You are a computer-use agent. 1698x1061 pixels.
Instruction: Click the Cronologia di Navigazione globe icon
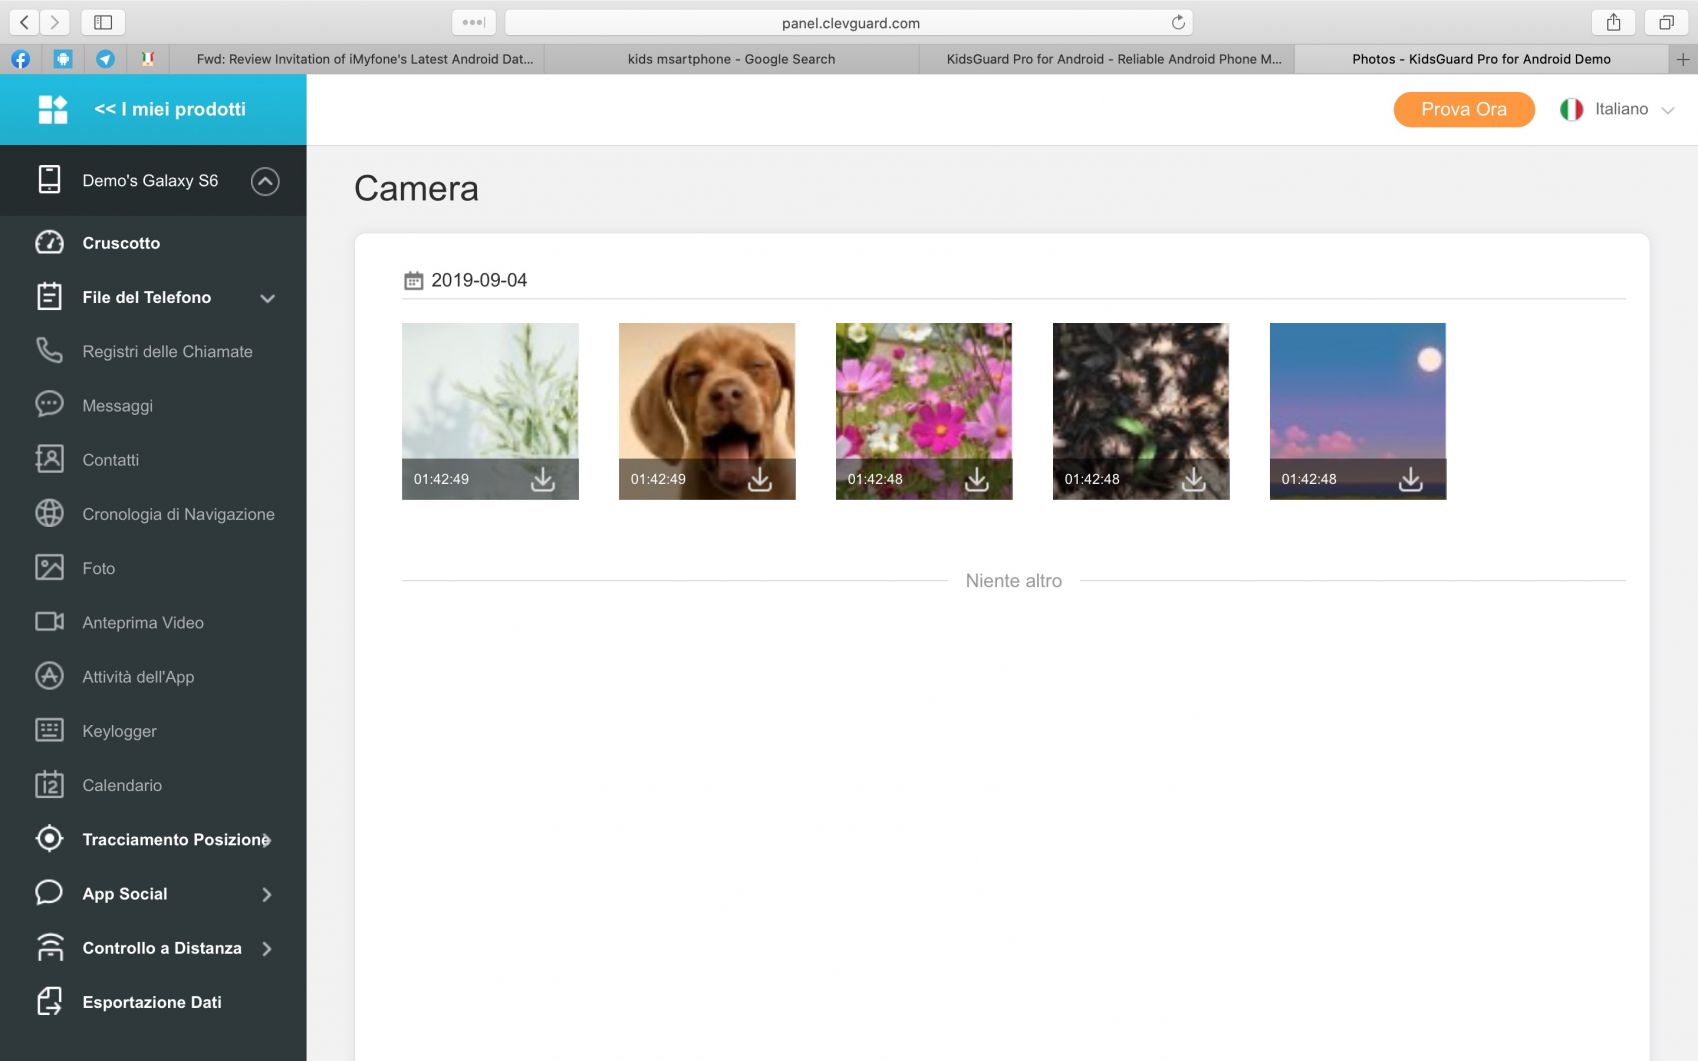(x=49, y=514)
